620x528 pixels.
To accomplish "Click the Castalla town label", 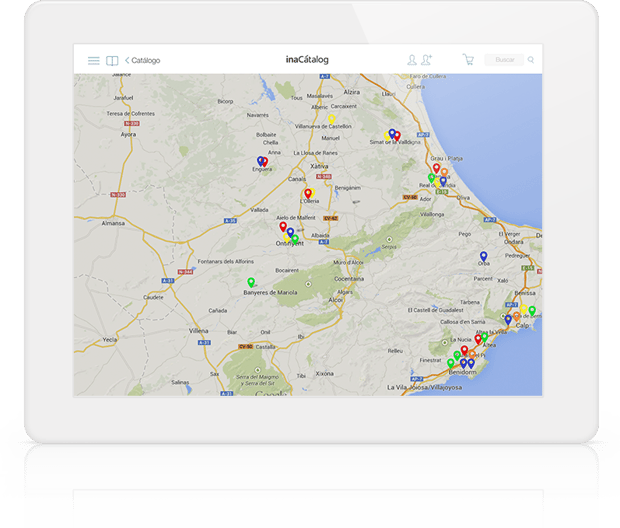I will click(265, 347).
